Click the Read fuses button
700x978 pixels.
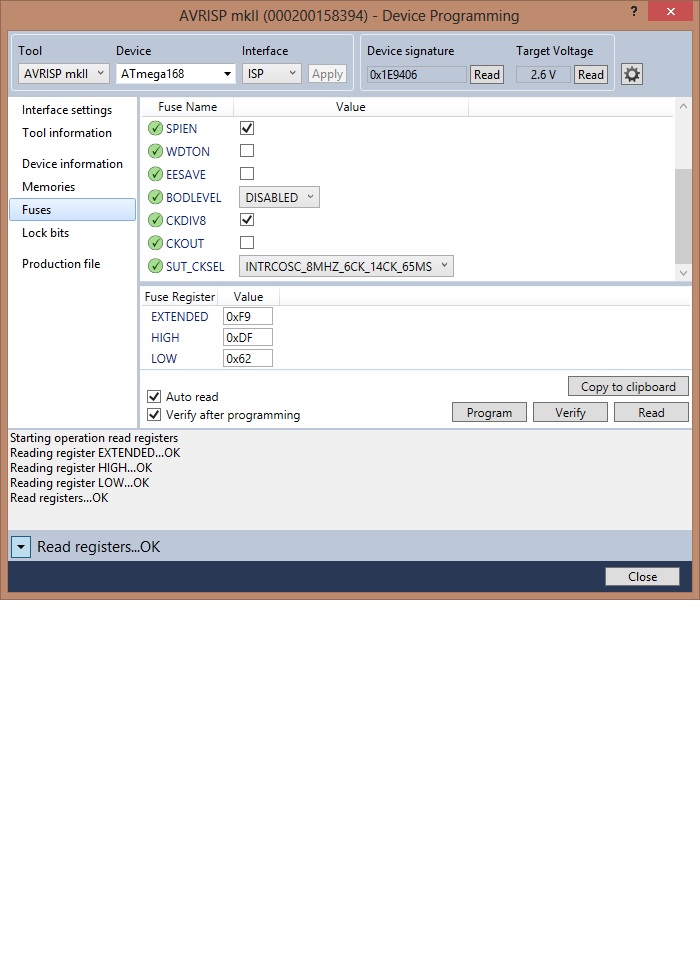coord(651,412)
